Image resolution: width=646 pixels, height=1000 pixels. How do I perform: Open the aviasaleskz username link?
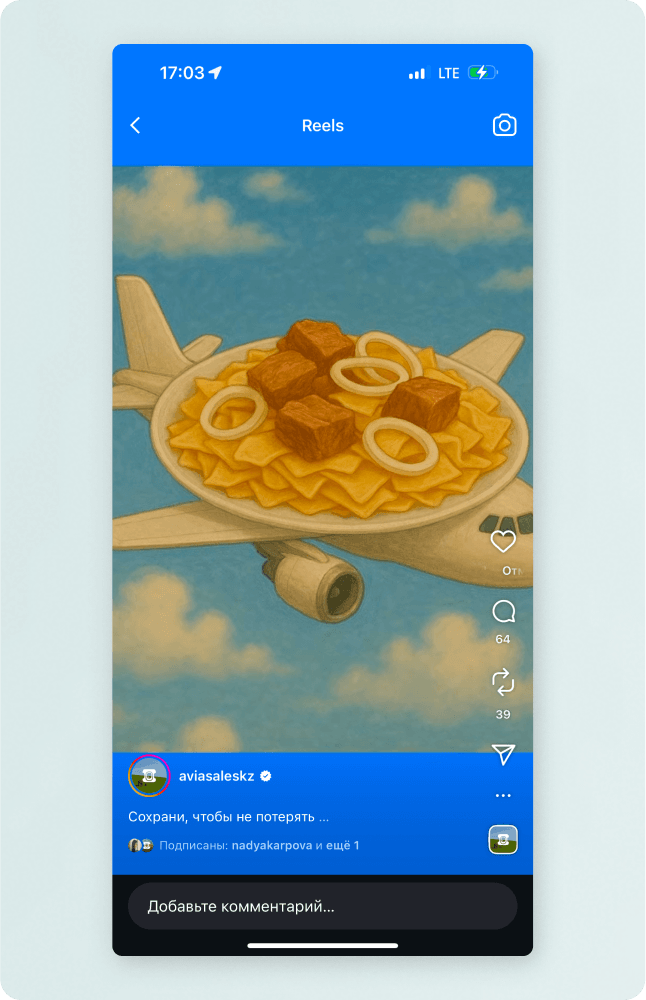click(x=216, y=776)
